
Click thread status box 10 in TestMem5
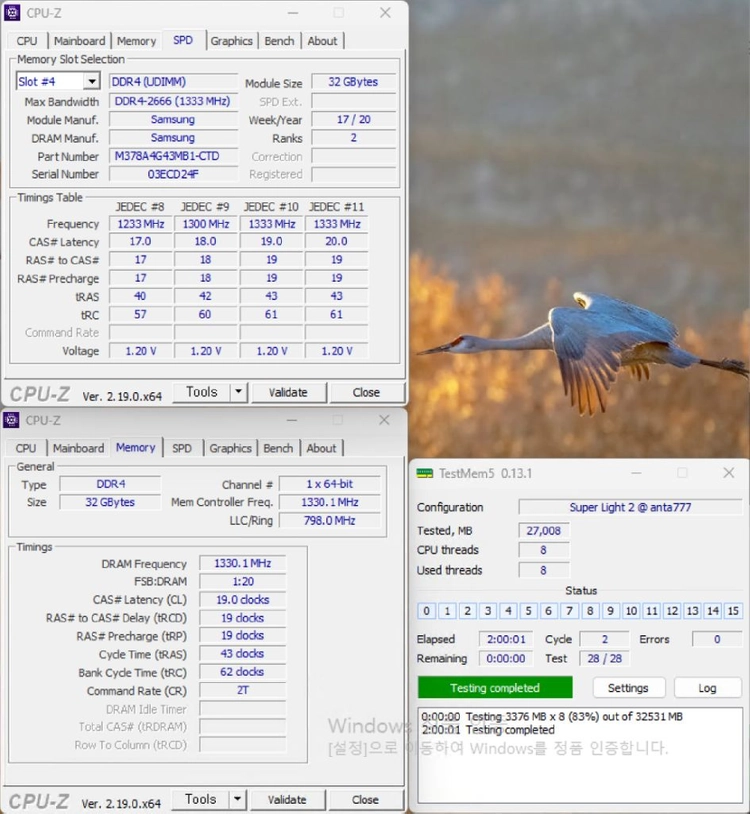coord(631,610)
